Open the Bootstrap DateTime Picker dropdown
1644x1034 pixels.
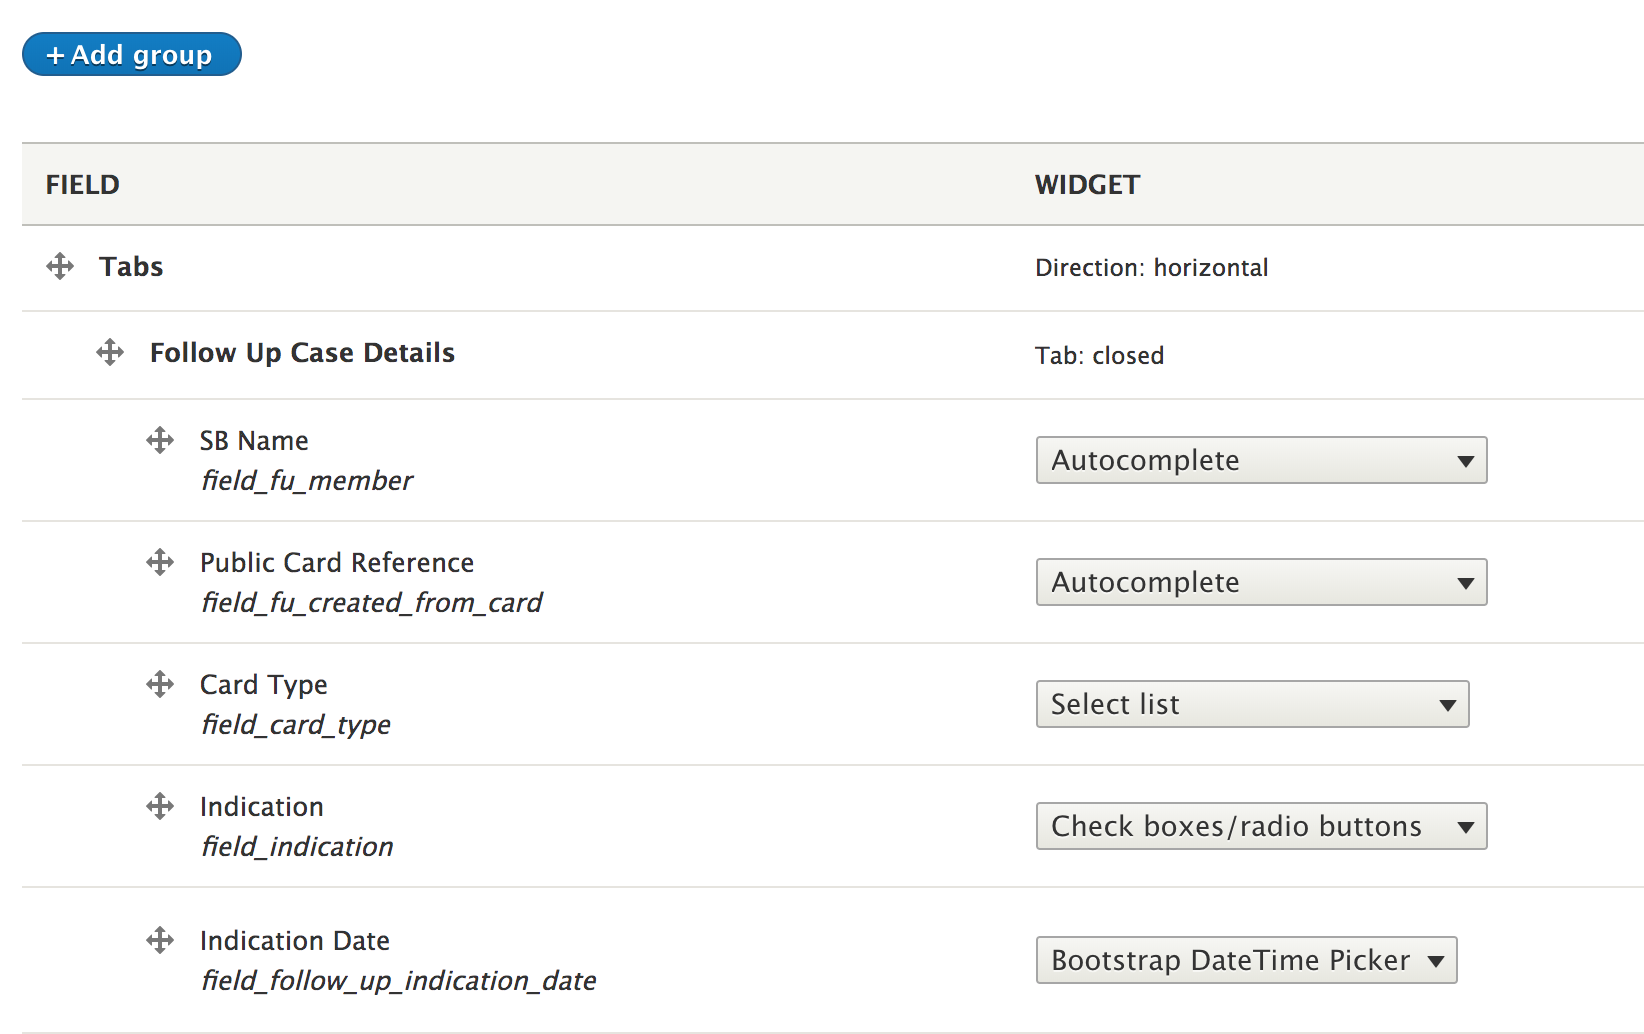[1246, 960]
